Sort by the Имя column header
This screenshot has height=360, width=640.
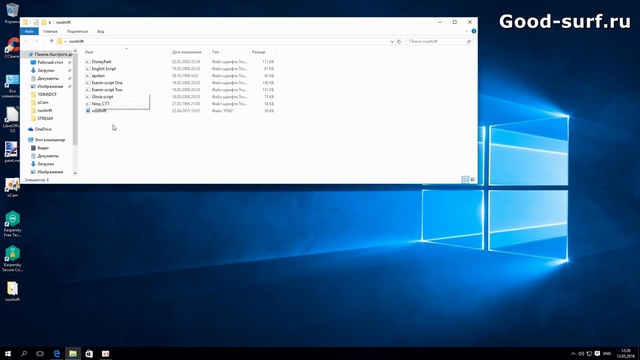click(x=89, y=52)
